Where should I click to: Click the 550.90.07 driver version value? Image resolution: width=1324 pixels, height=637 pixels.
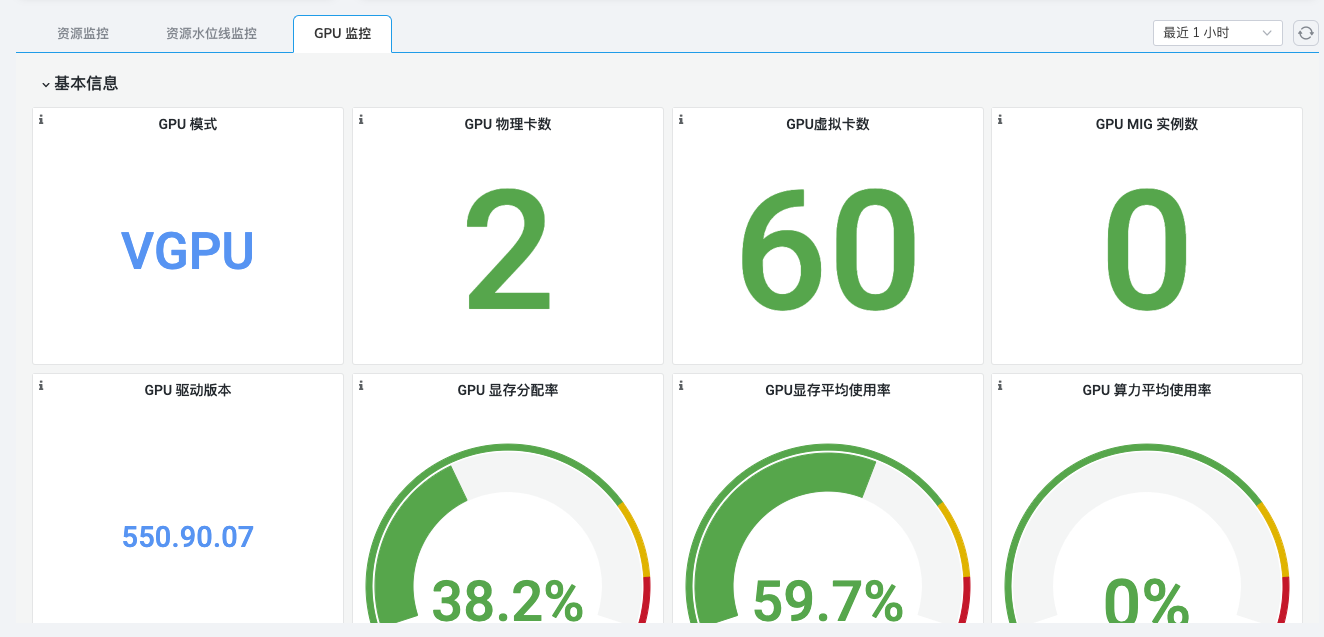pyautogui.click(x=188, y=537)
